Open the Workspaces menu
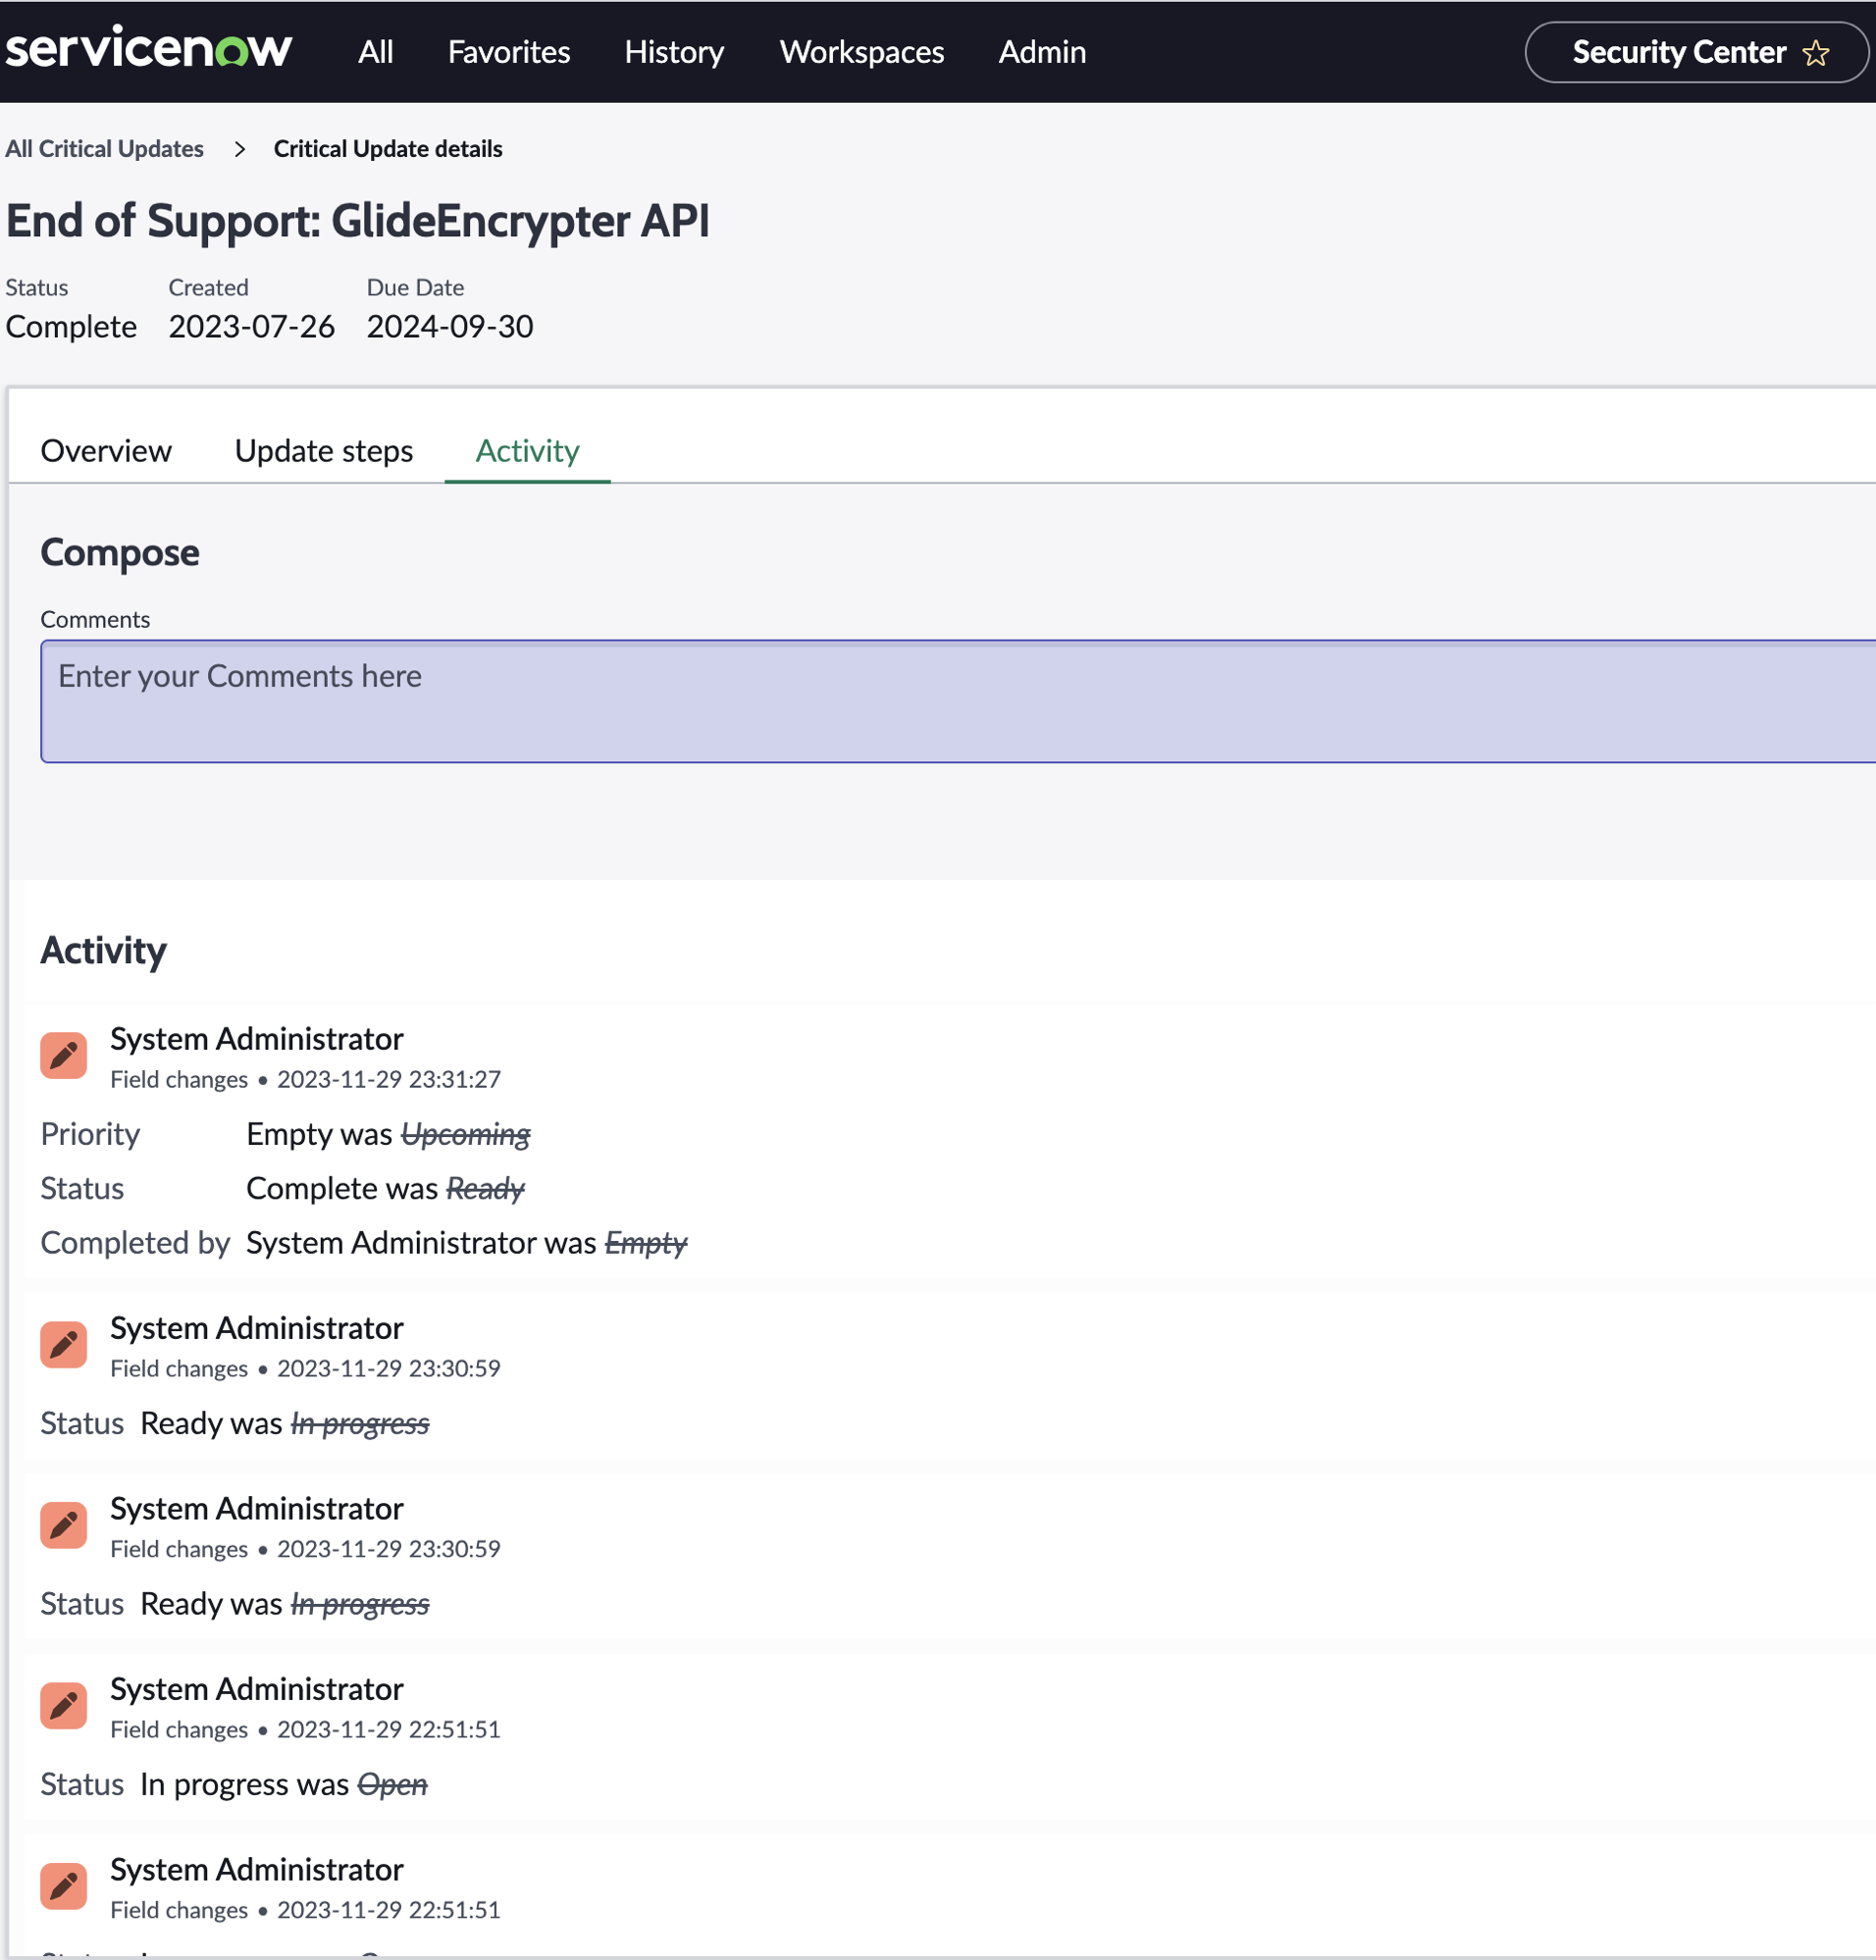 point(862,52)
